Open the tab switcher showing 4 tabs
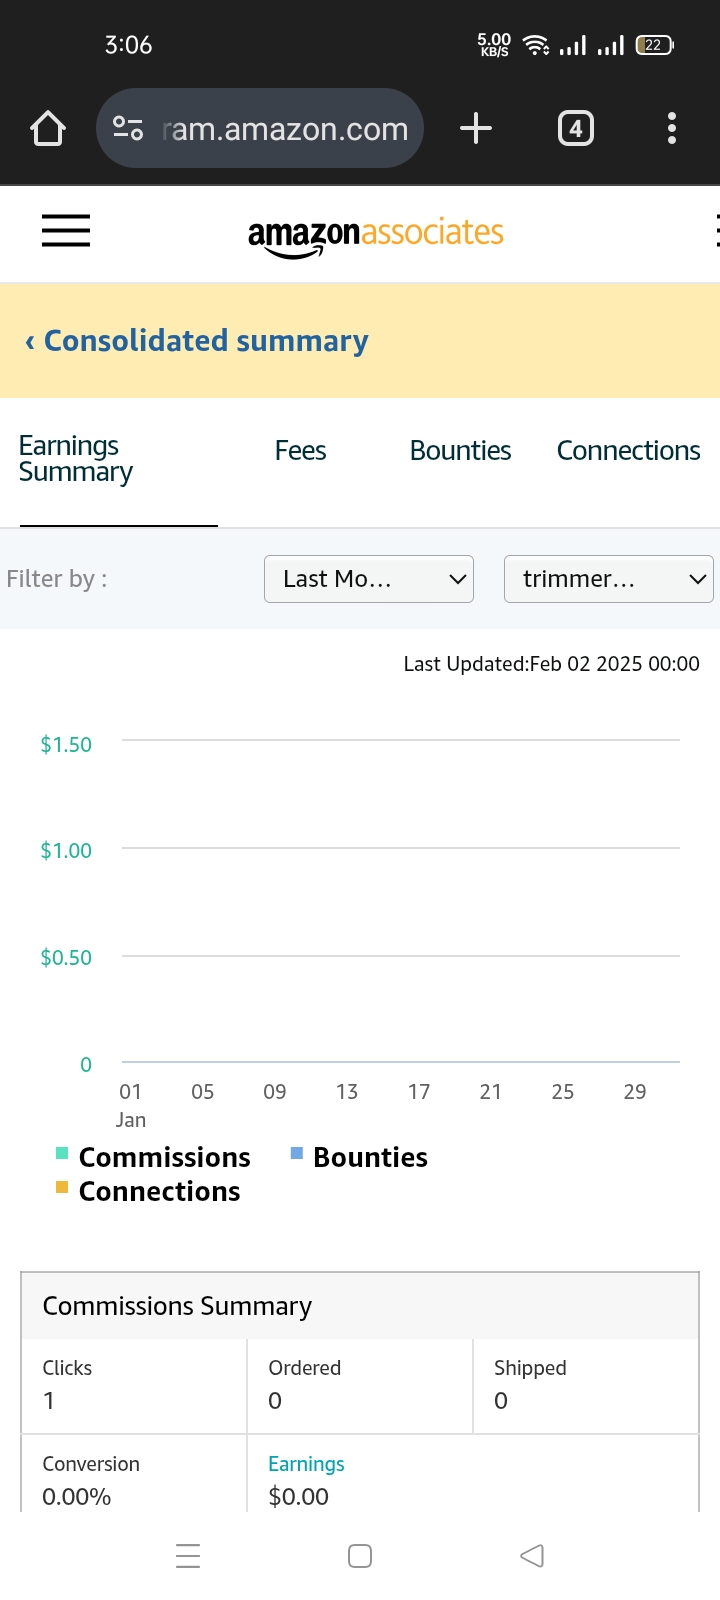The height and width of the screenshot is (1600, 720). [575, 128]
